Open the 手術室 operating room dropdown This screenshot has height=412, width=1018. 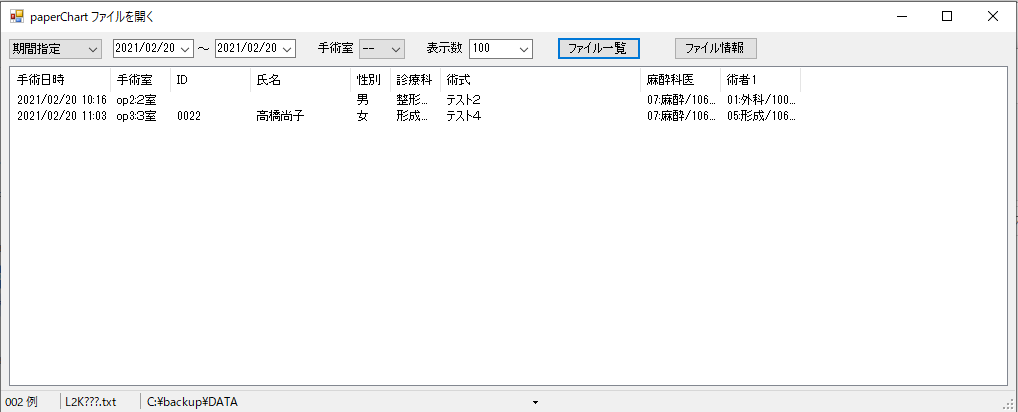(x=395, y=49)
